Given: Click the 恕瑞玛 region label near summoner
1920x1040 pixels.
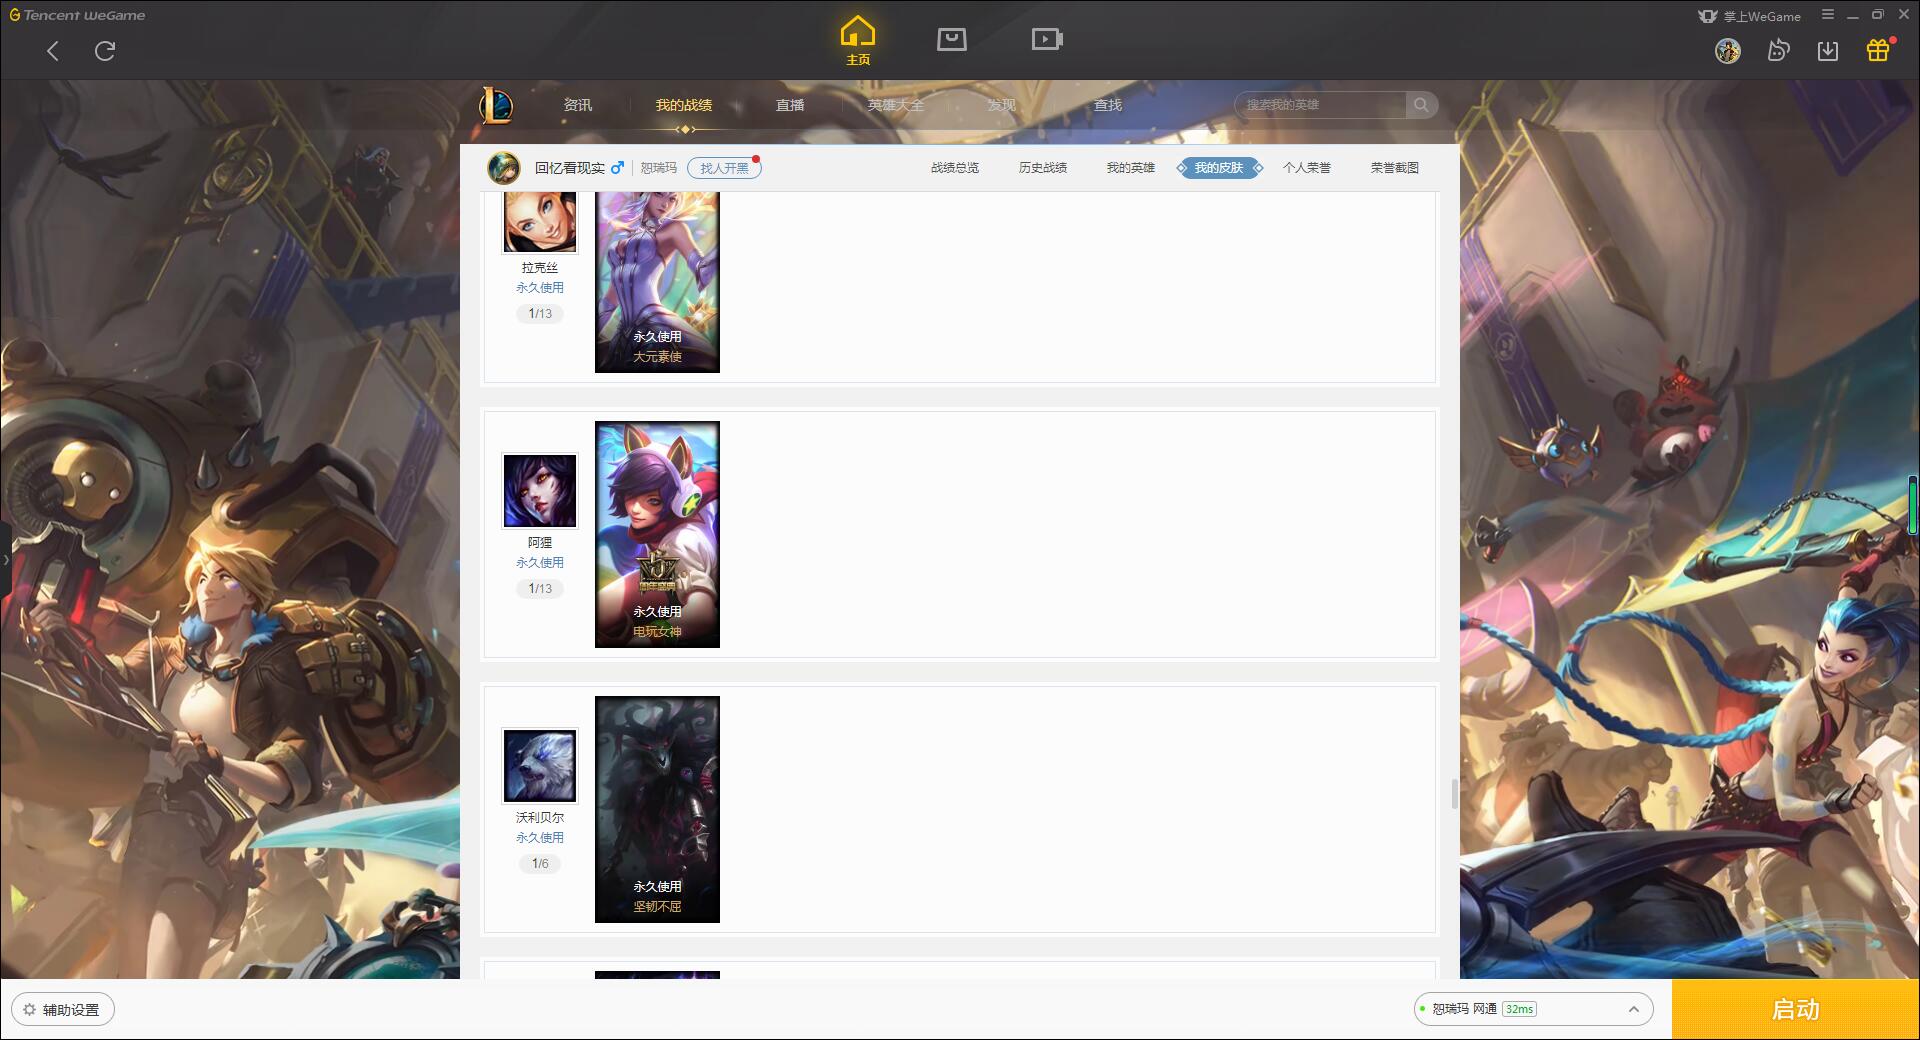Looking at the screenshot, I should (658, 168).
